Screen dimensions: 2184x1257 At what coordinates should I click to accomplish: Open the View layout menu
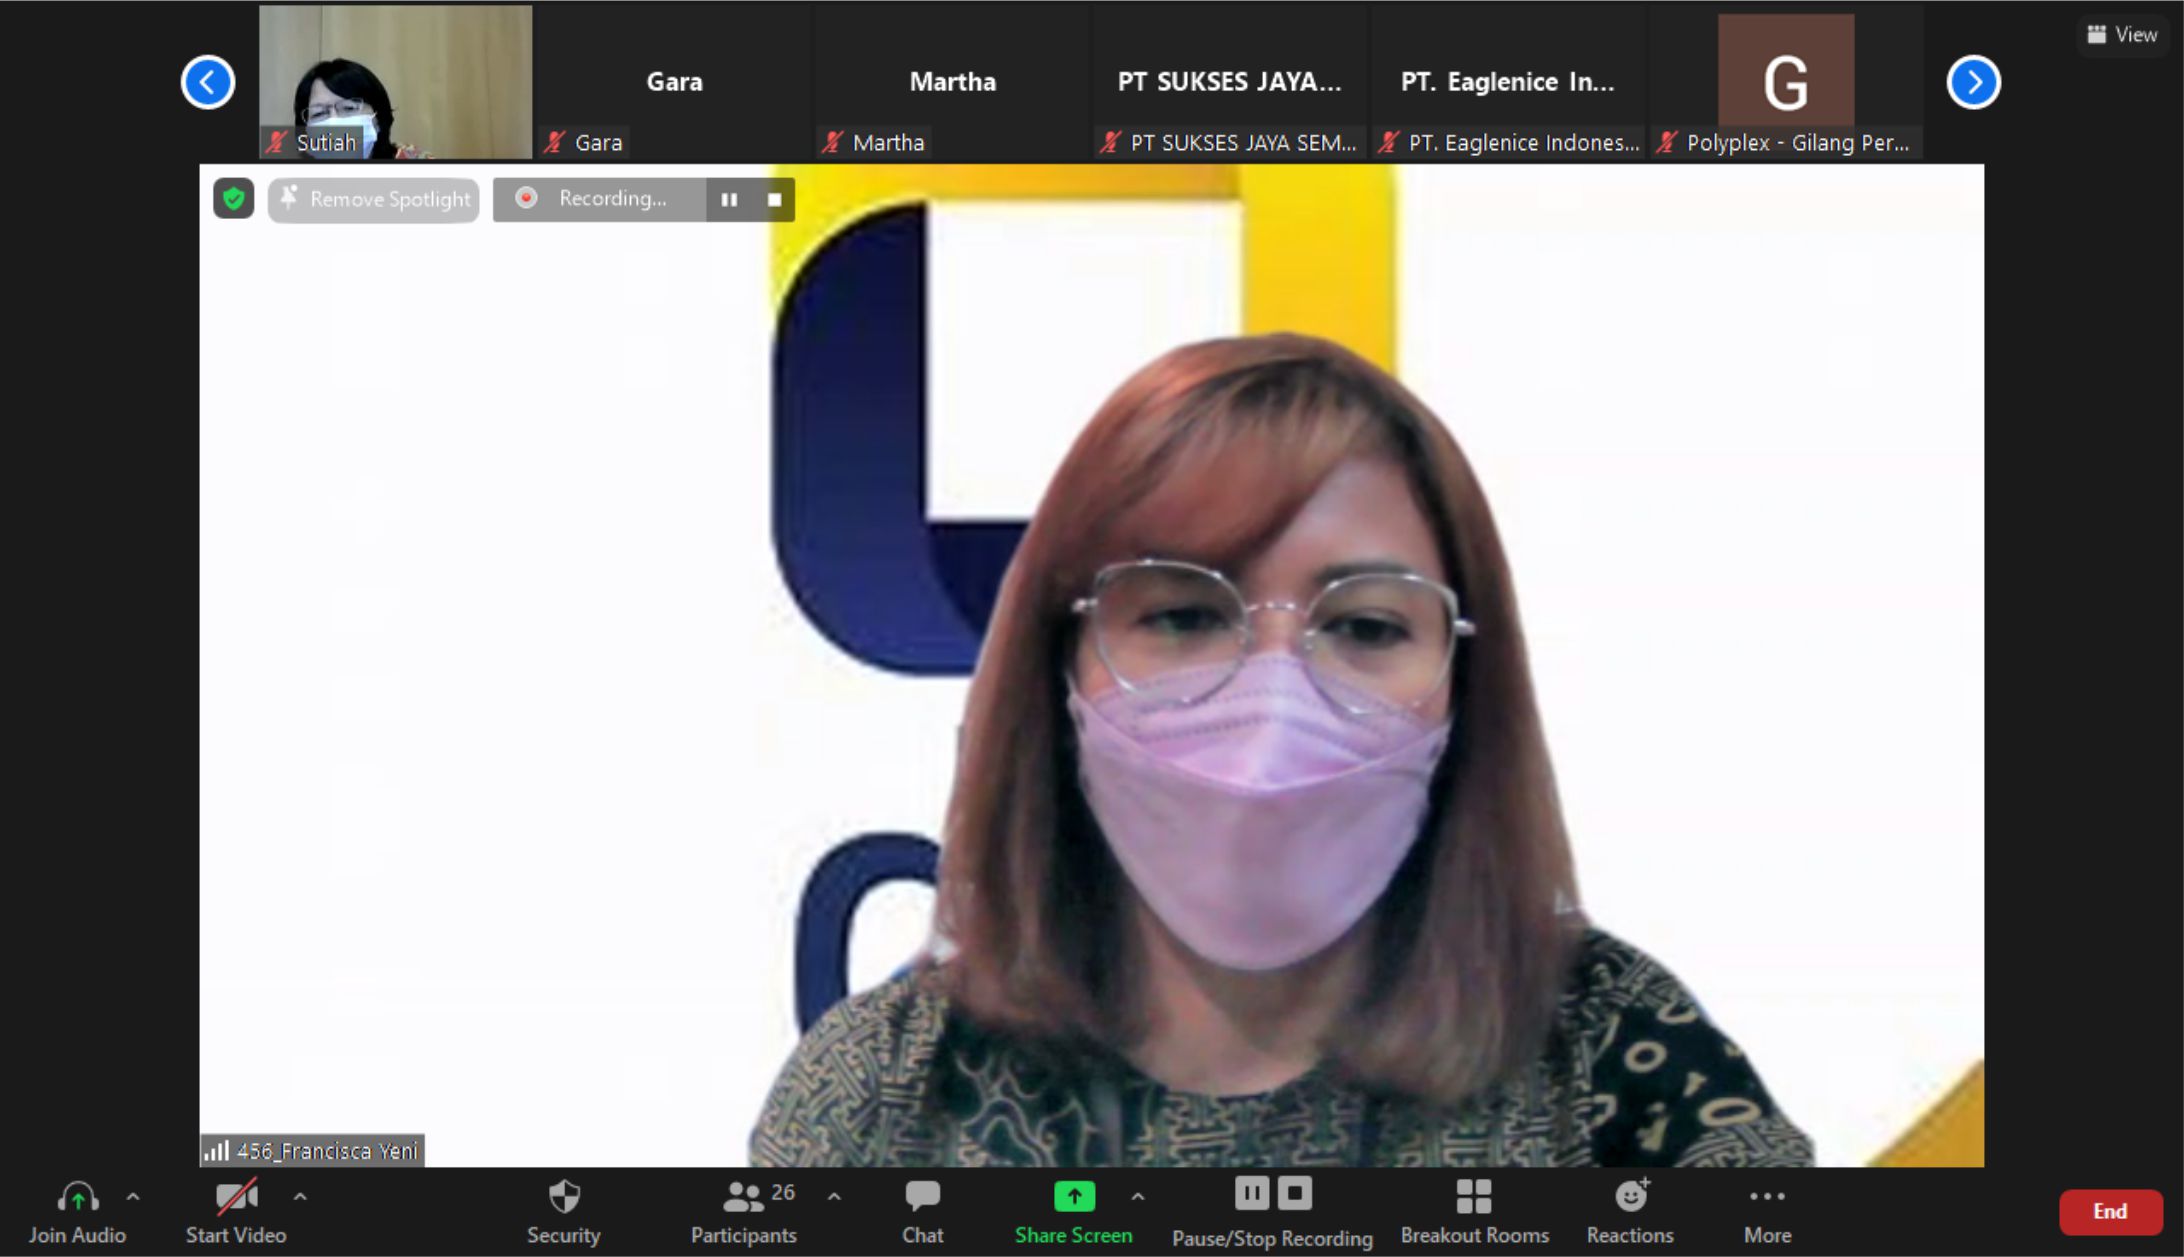point(2122,34)
